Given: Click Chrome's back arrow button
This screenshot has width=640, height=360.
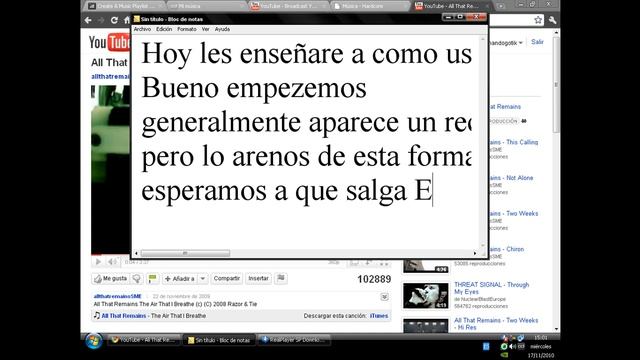Looking at the screenshot, I should click(88, 20).
